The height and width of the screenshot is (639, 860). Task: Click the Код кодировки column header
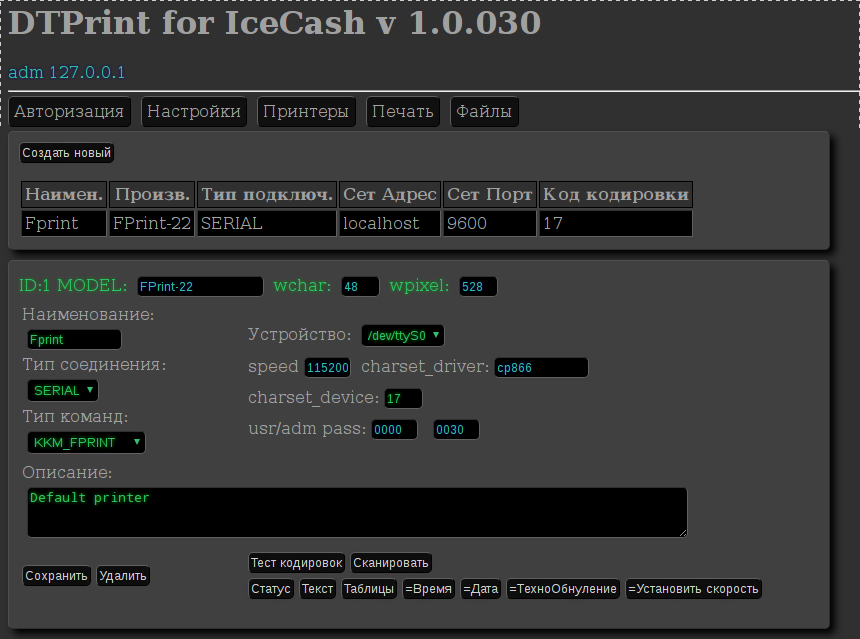coord(615,194)
